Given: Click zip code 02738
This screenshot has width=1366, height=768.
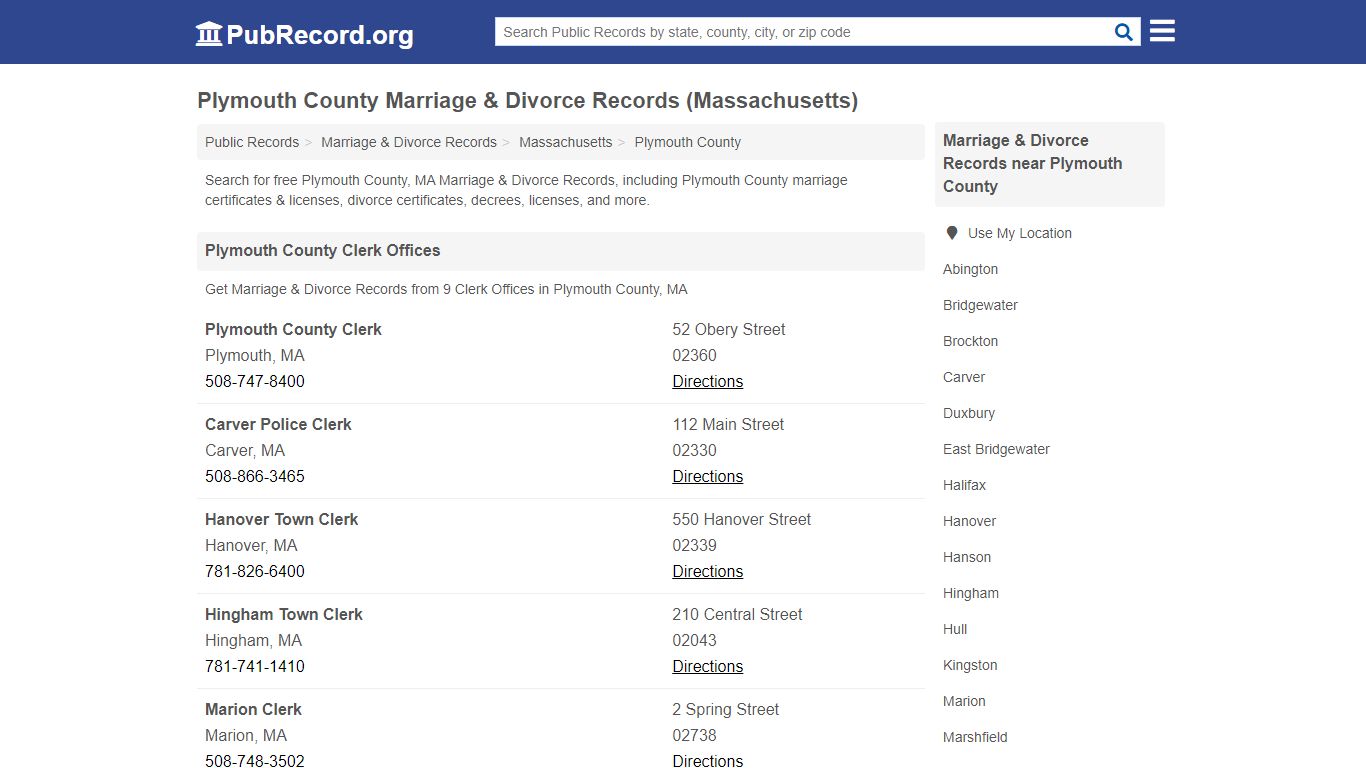Looking at the screenshot, I should 694,735.
